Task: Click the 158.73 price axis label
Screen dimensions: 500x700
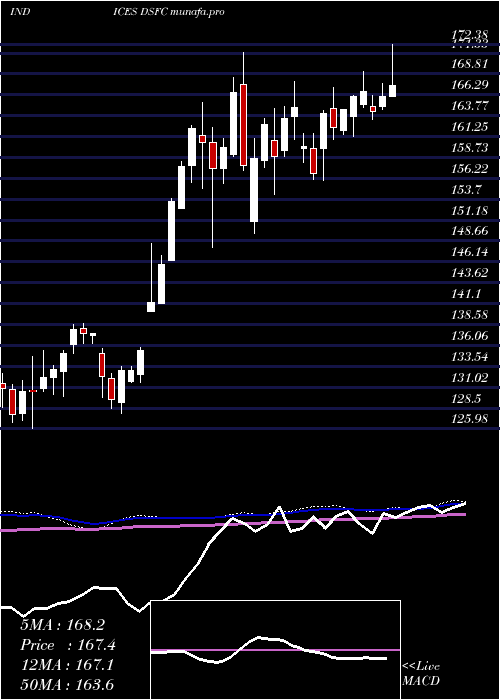Action: 469,148
